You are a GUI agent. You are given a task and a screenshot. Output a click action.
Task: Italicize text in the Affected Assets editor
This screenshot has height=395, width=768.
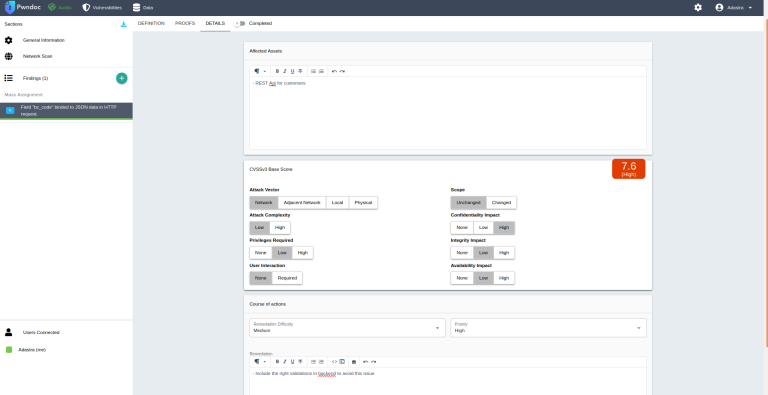[x=285, y=72]
